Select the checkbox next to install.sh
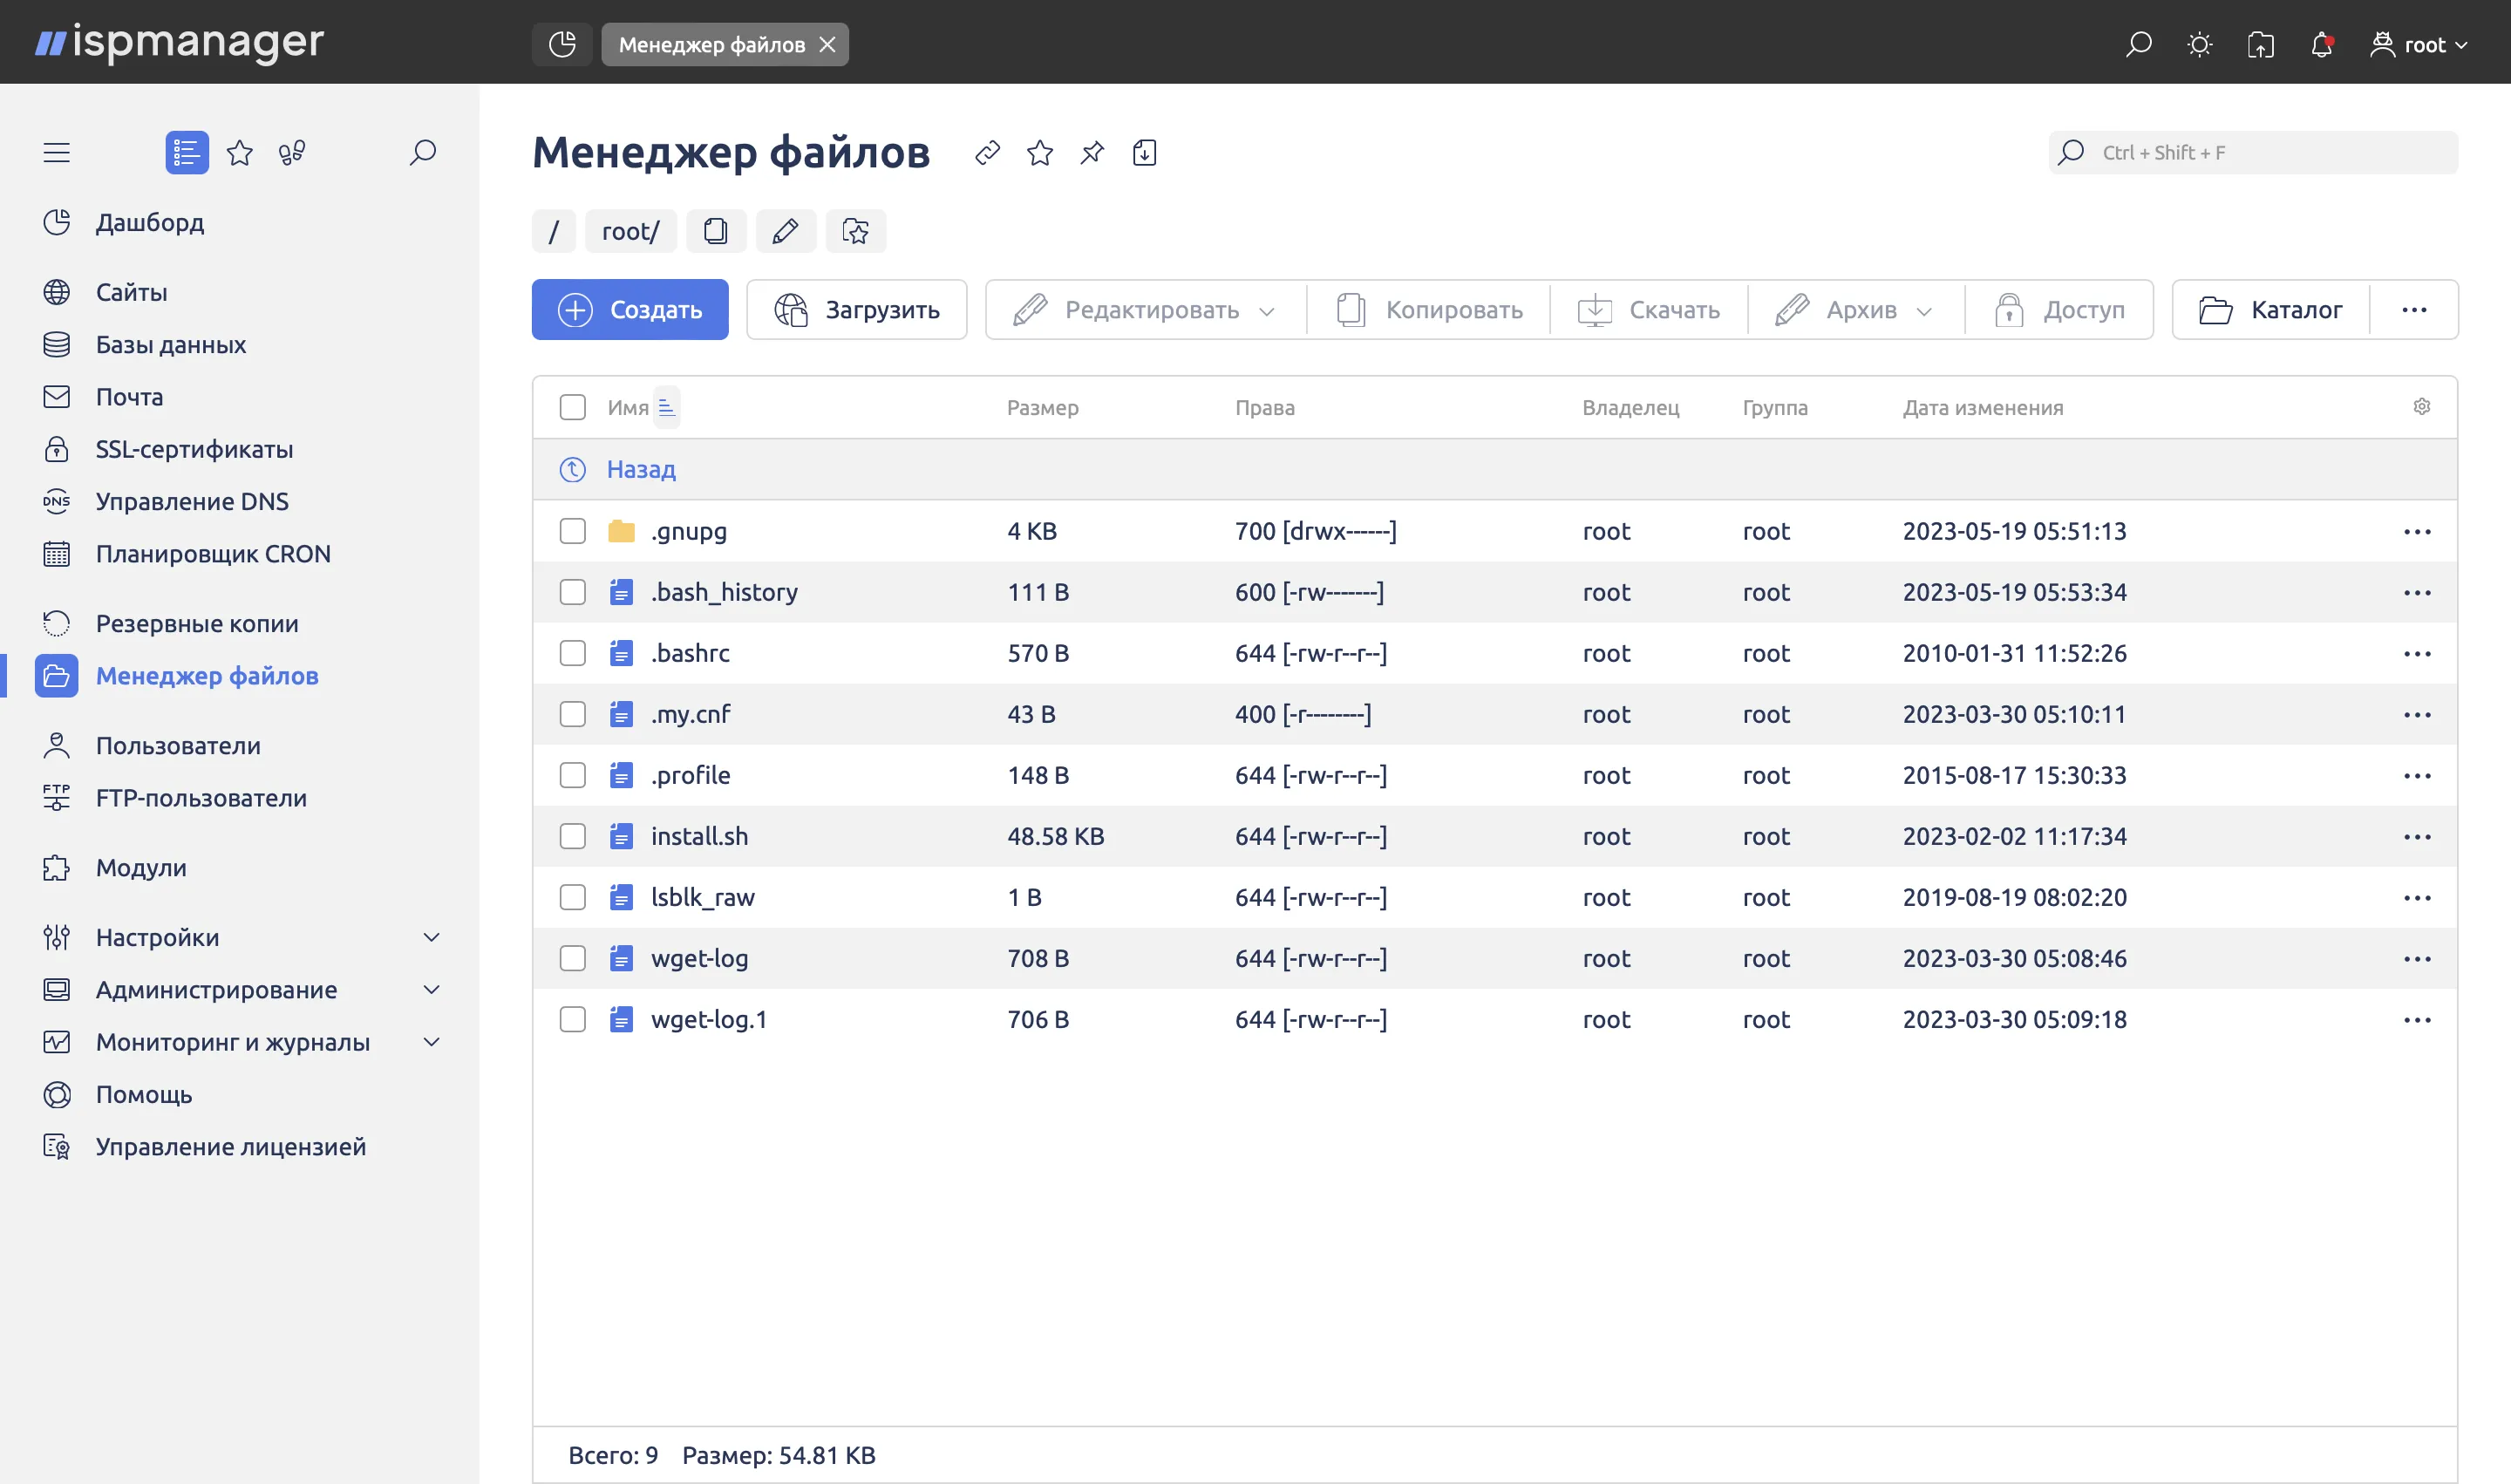The image size is (2511, 1484). tap(572, 836)
